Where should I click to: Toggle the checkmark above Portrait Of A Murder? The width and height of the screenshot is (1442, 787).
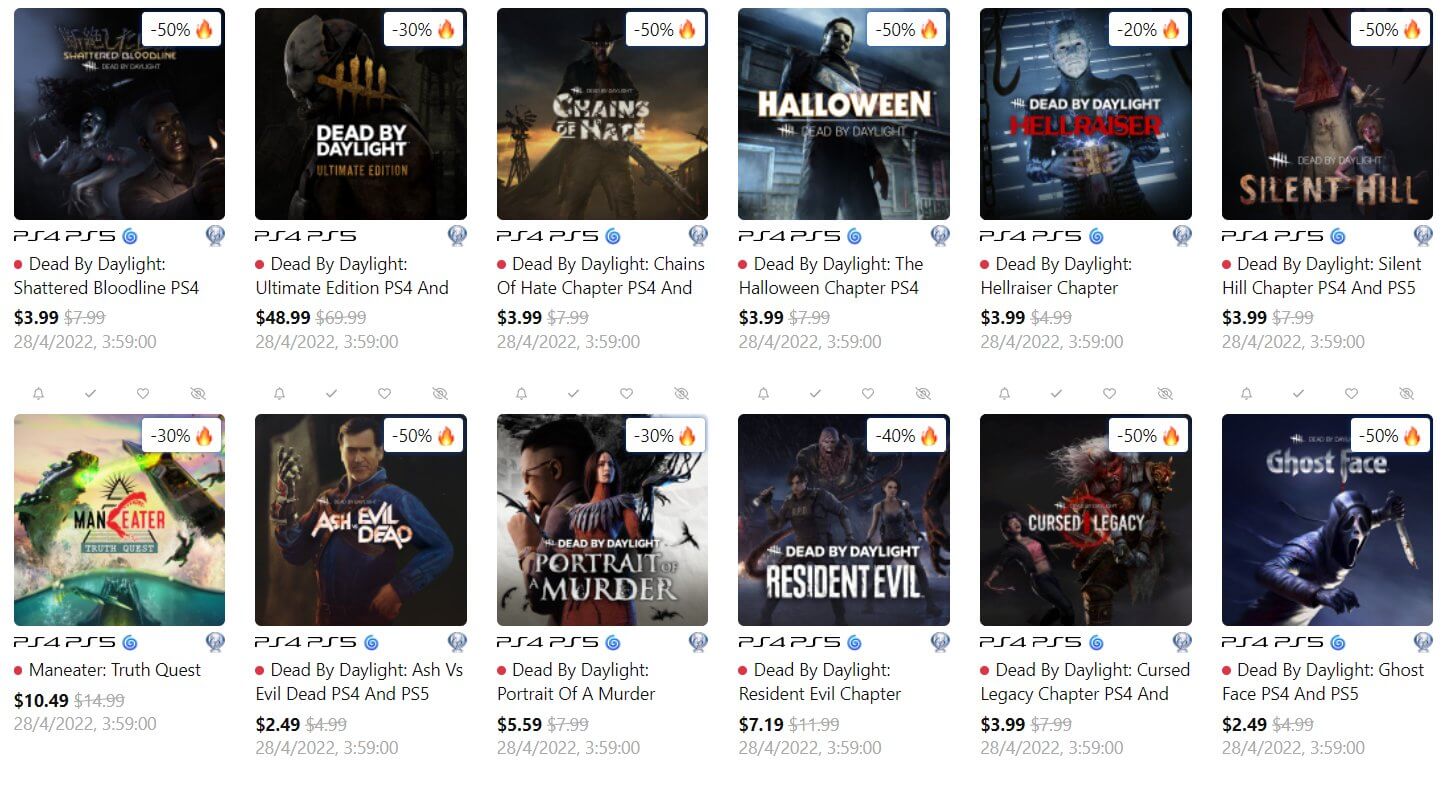tap(573, 394)
